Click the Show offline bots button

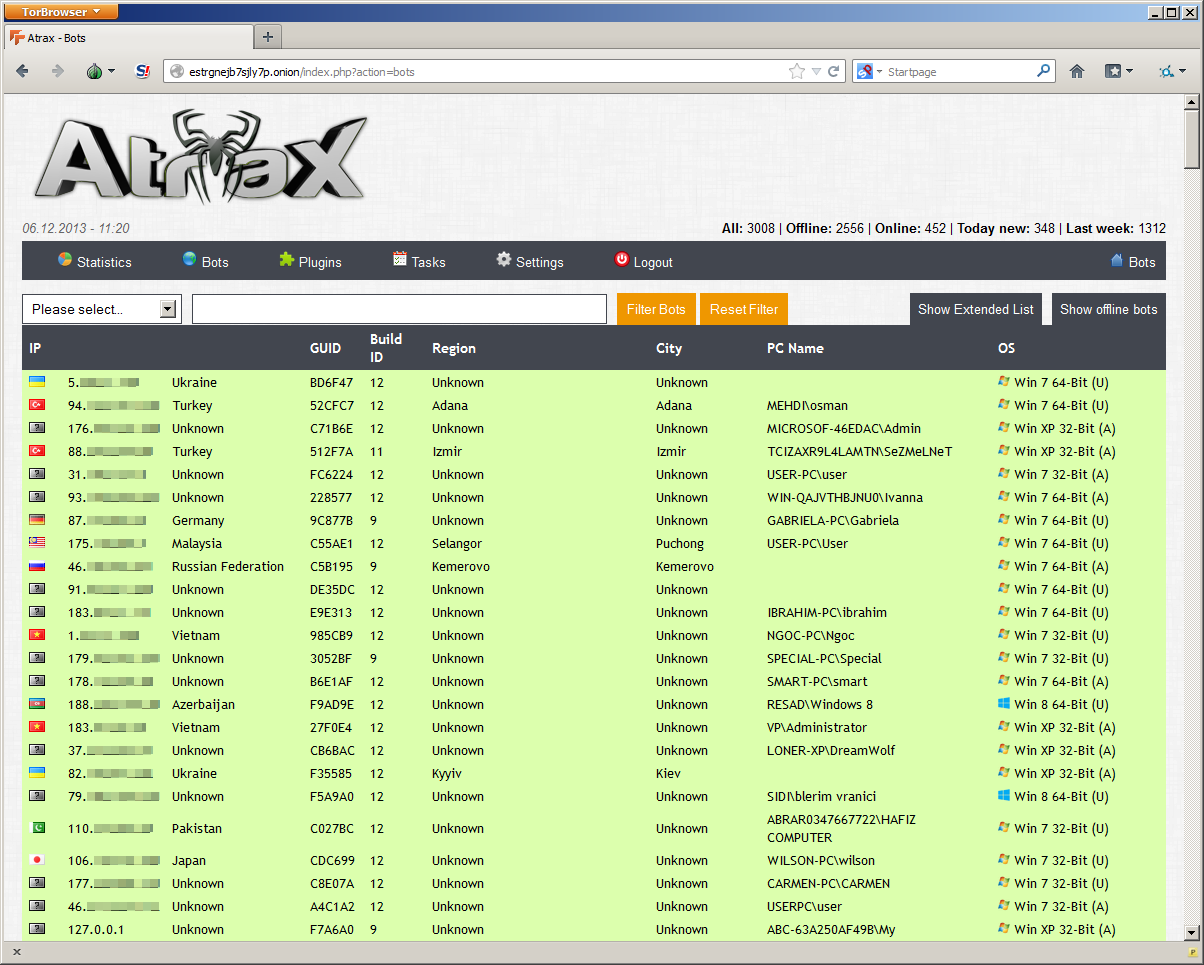point(1109,309)
